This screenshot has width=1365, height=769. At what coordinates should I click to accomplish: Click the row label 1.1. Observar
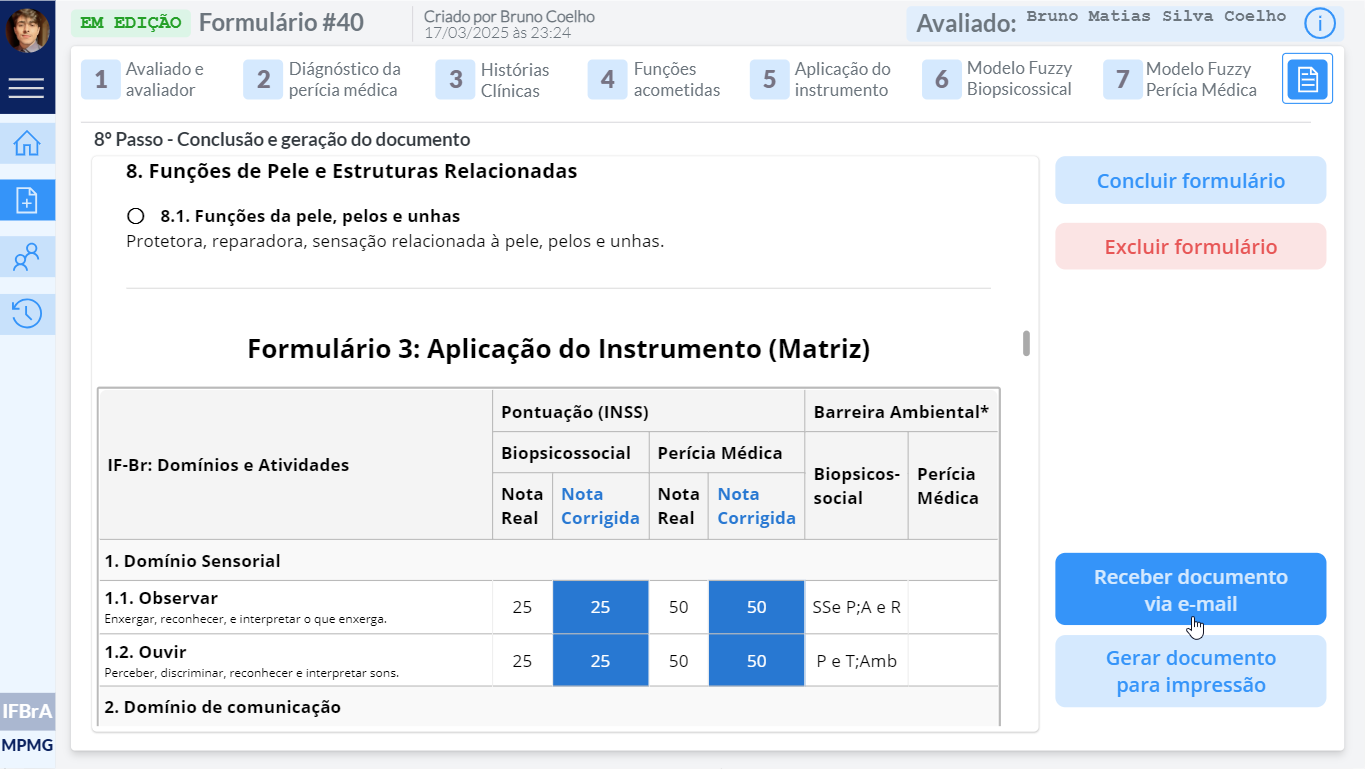coord(161,598)
